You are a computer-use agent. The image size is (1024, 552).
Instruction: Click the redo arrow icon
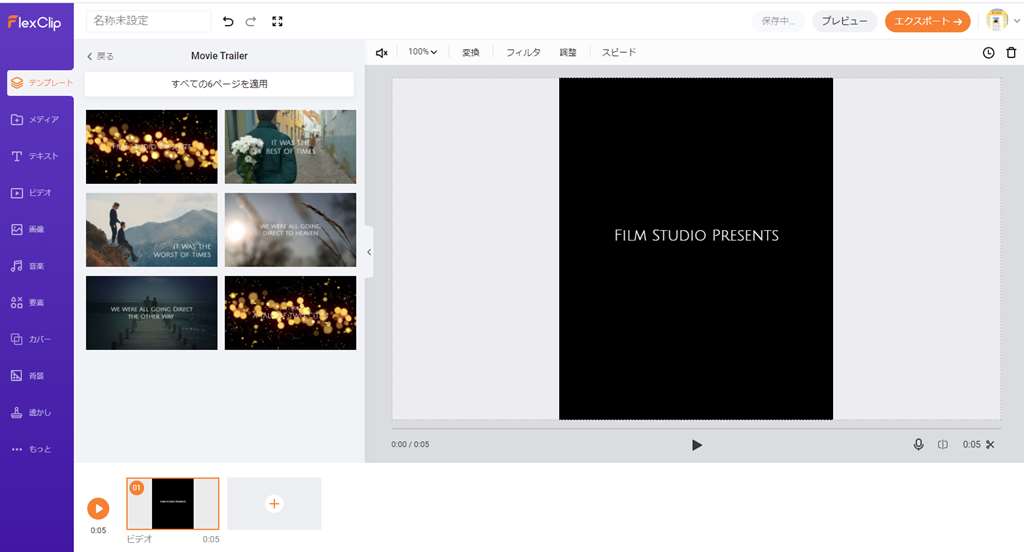[251, 21]
